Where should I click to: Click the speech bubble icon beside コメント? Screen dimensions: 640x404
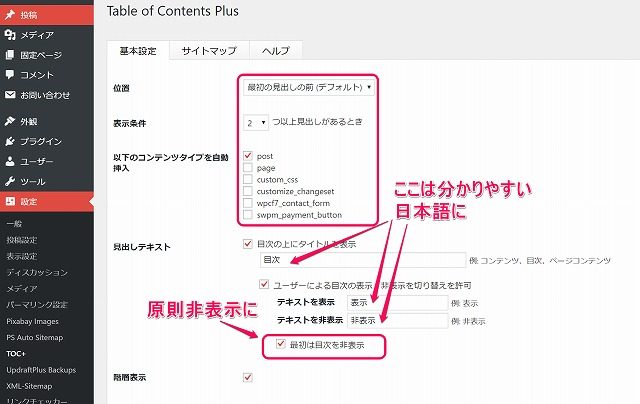click(10, 75)
